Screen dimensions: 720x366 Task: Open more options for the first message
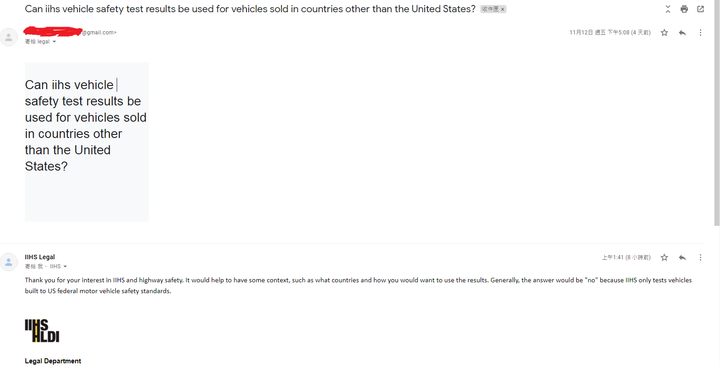700,33
